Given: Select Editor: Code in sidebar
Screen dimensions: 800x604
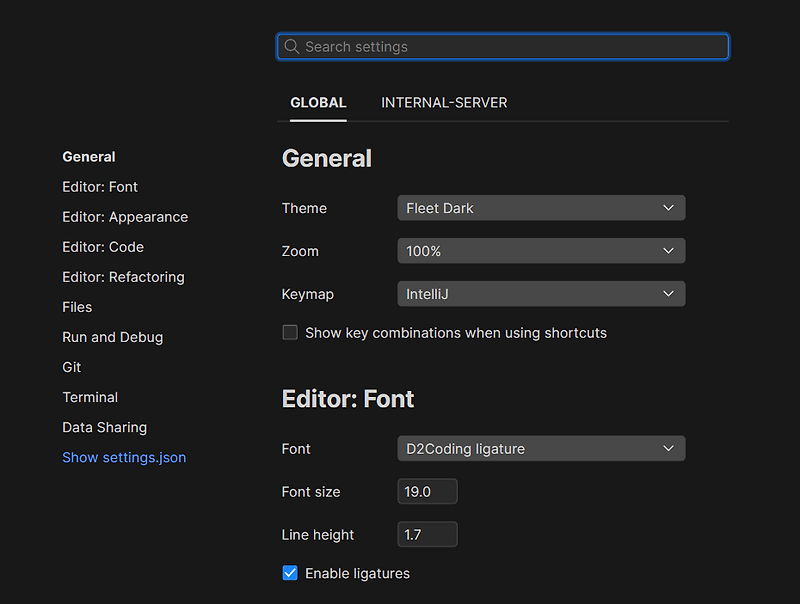Looking at the screenshot, I should click(103, 247).
